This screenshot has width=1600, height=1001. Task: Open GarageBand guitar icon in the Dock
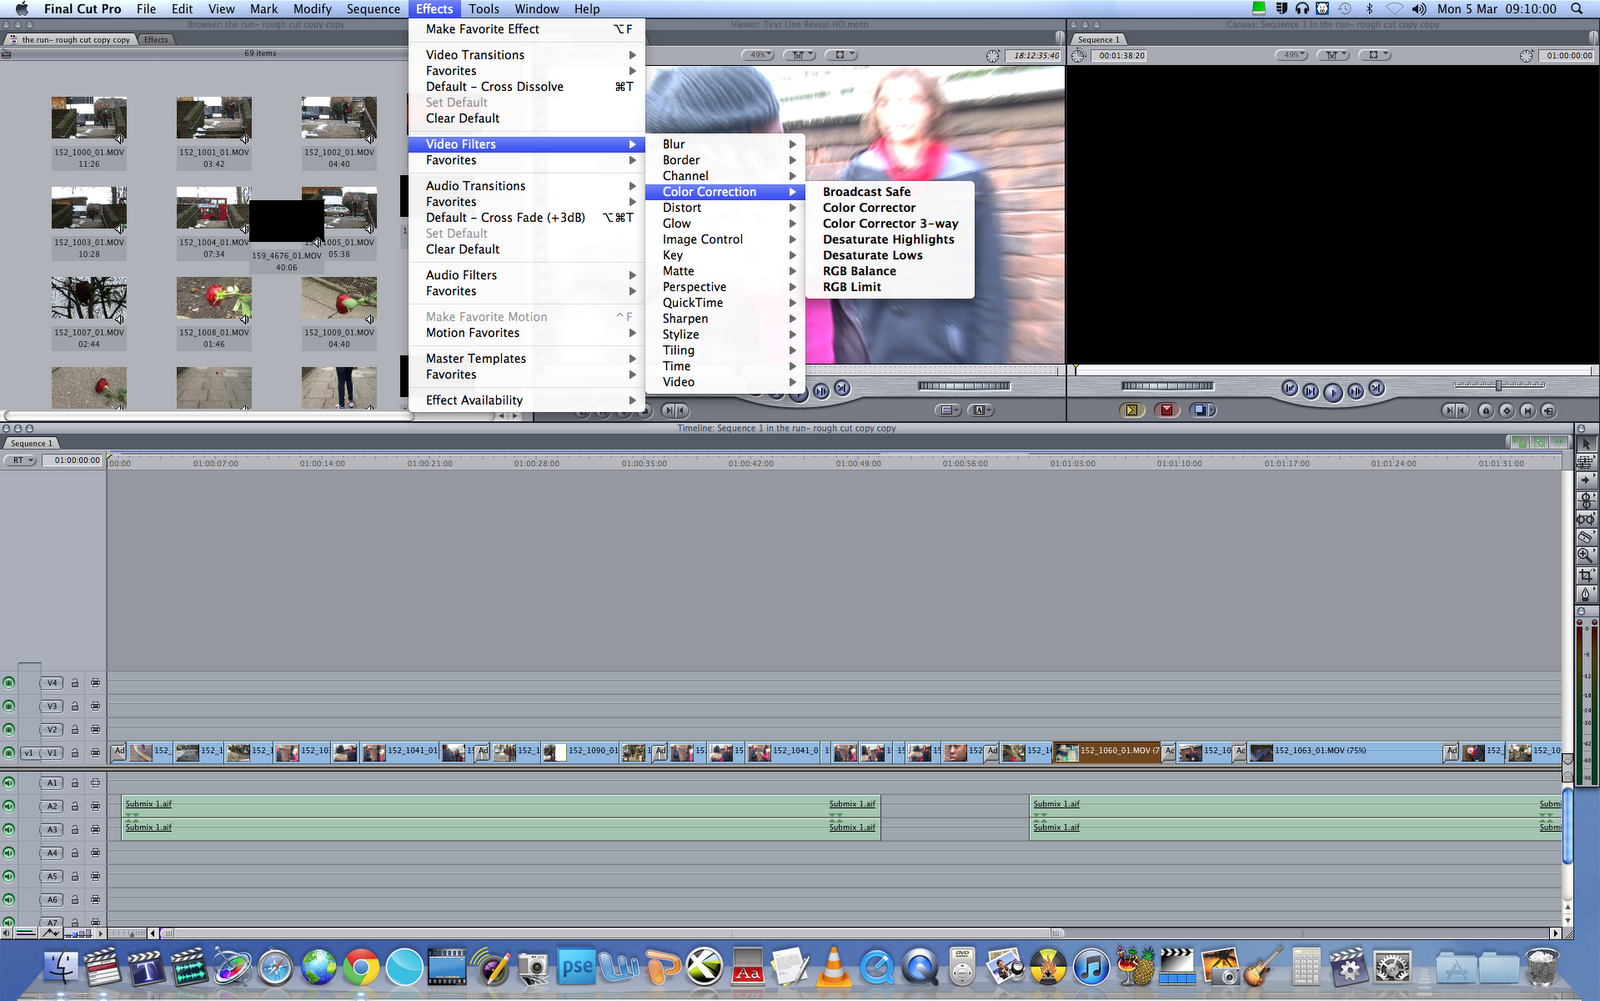(1263, 967)
